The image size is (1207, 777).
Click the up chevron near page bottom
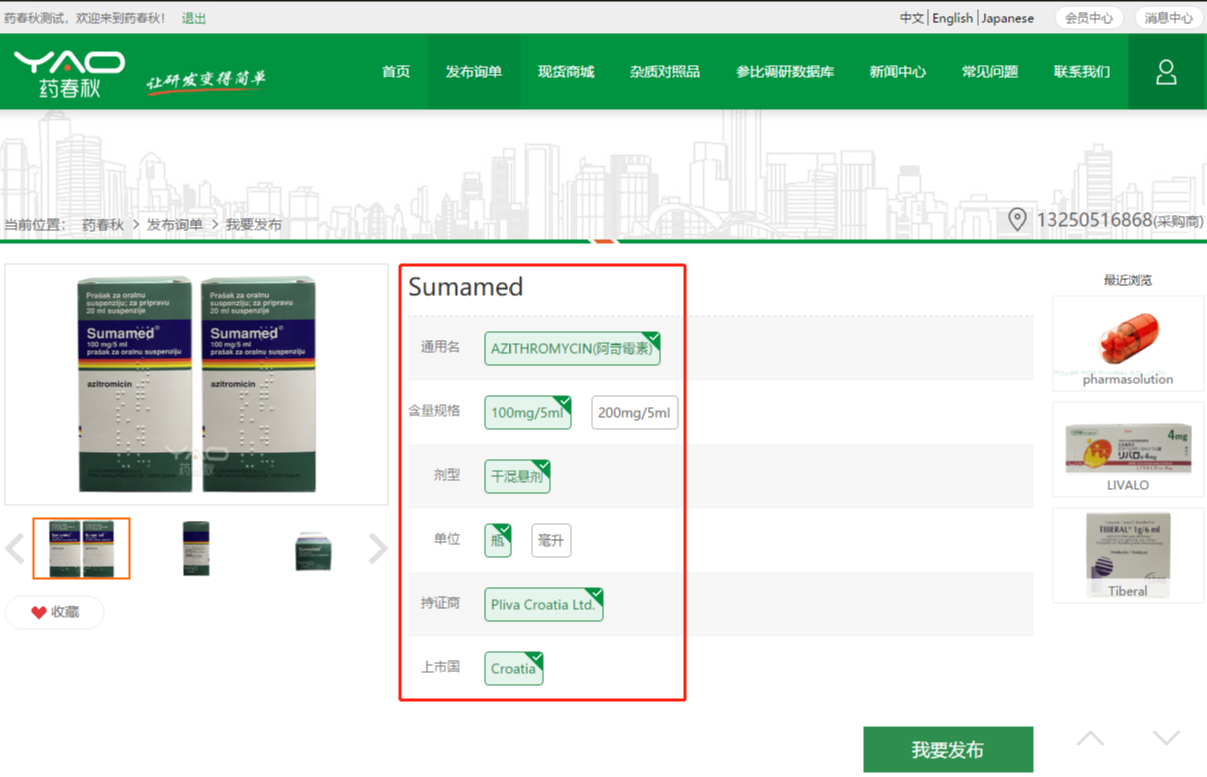coord(1090,739)
